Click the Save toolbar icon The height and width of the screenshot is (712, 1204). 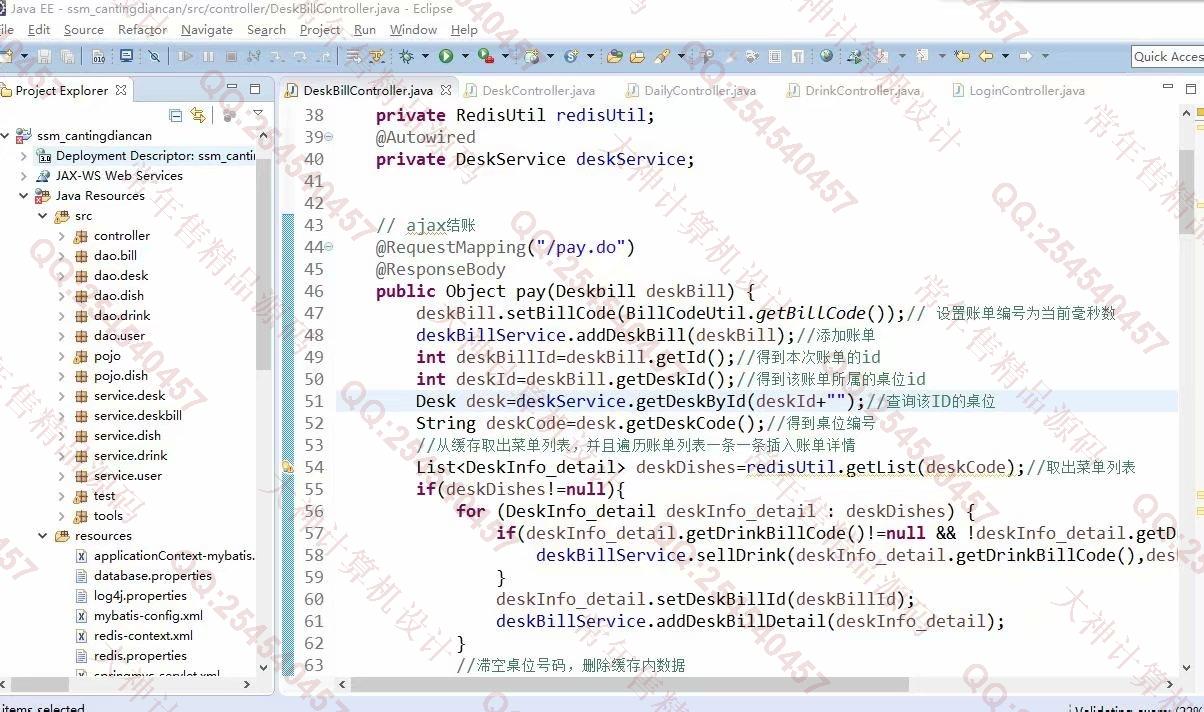pos(43,57)
